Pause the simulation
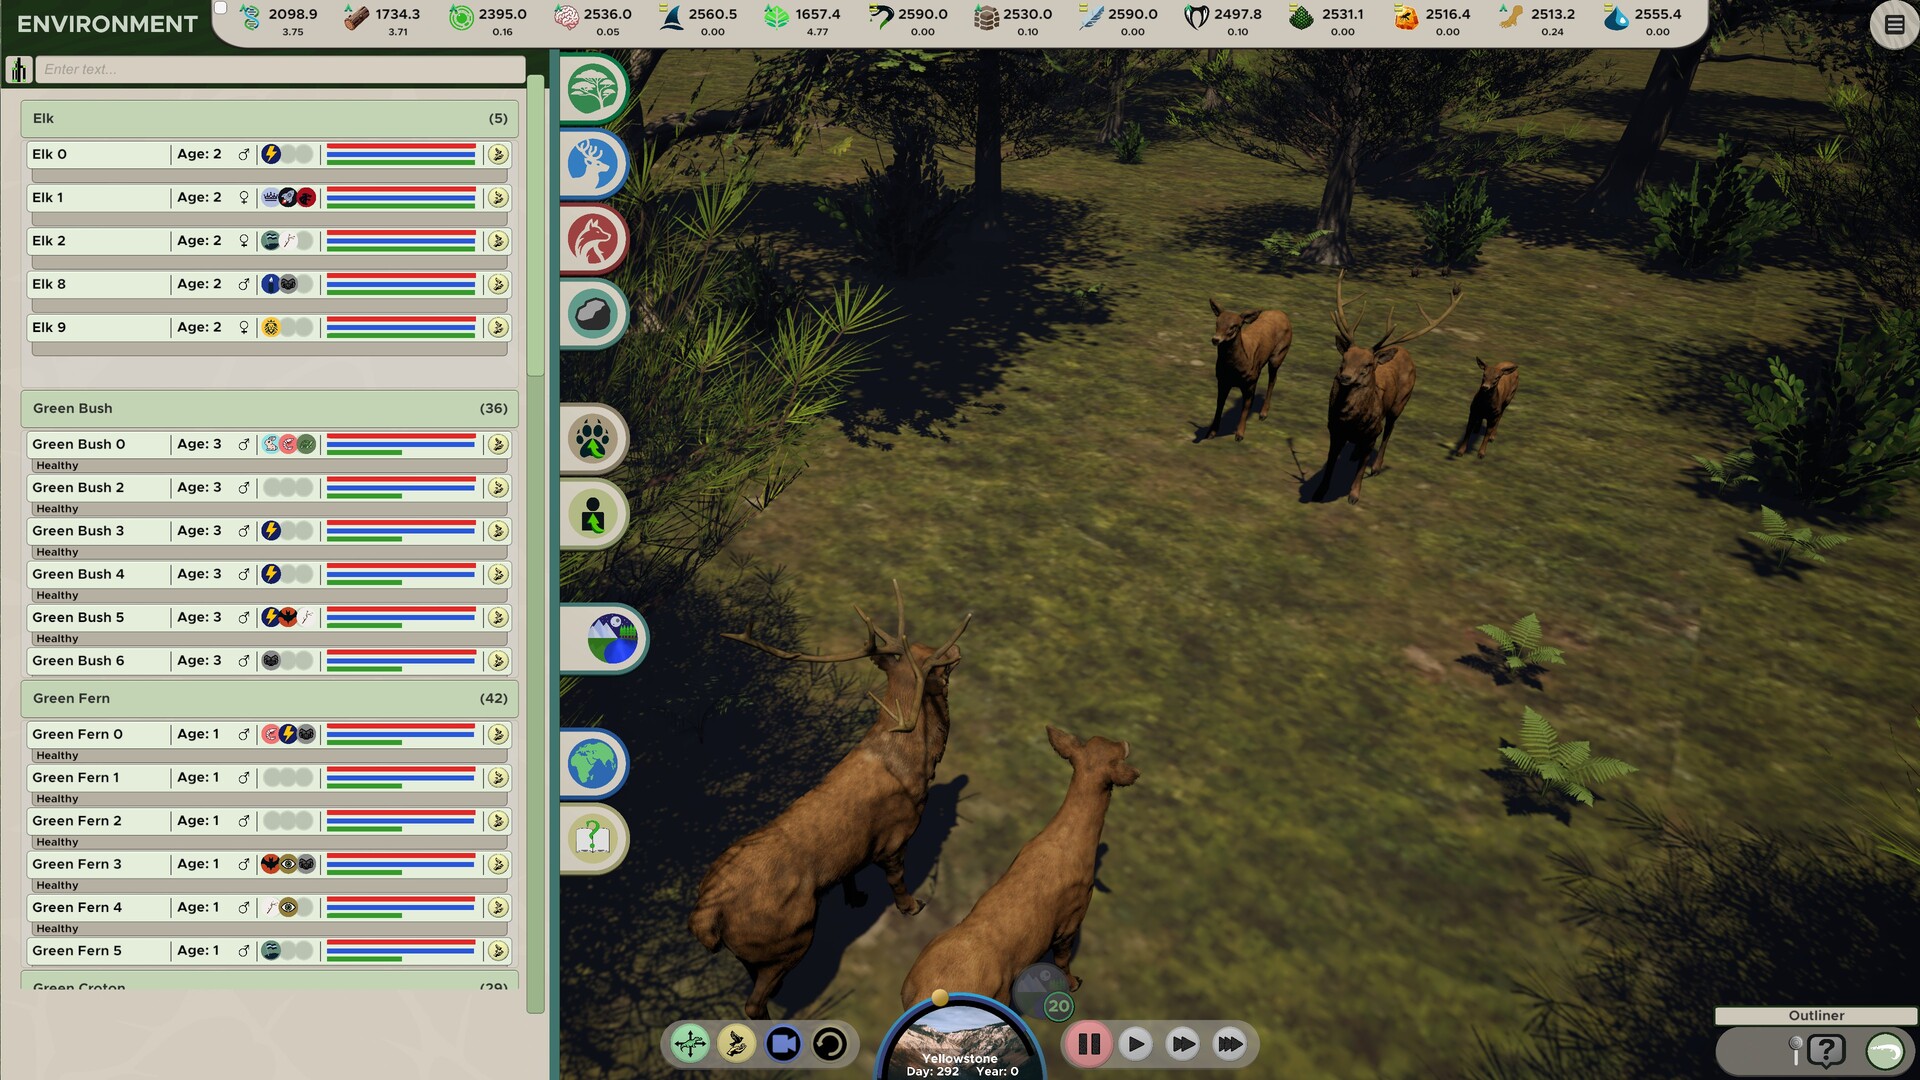Screen dimensions: 1920x1080 pyautogui.click(x=1090, y=1043)
